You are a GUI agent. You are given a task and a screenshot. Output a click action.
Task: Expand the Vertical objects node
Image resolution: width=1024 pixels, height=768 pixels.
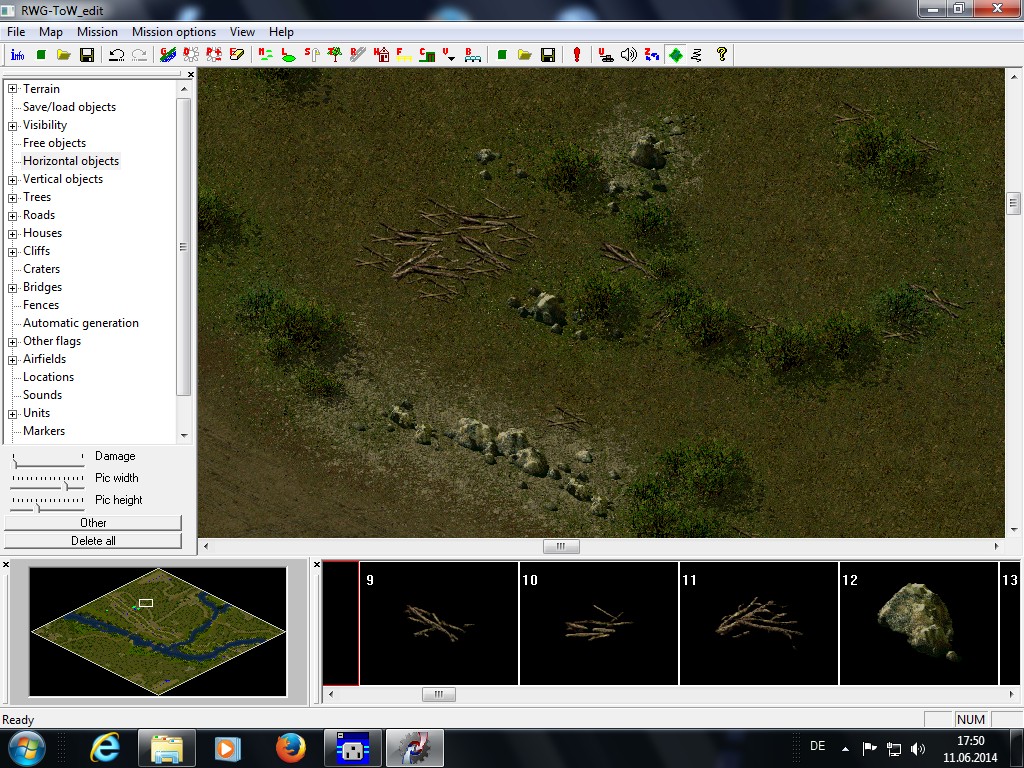click(12, 180)
